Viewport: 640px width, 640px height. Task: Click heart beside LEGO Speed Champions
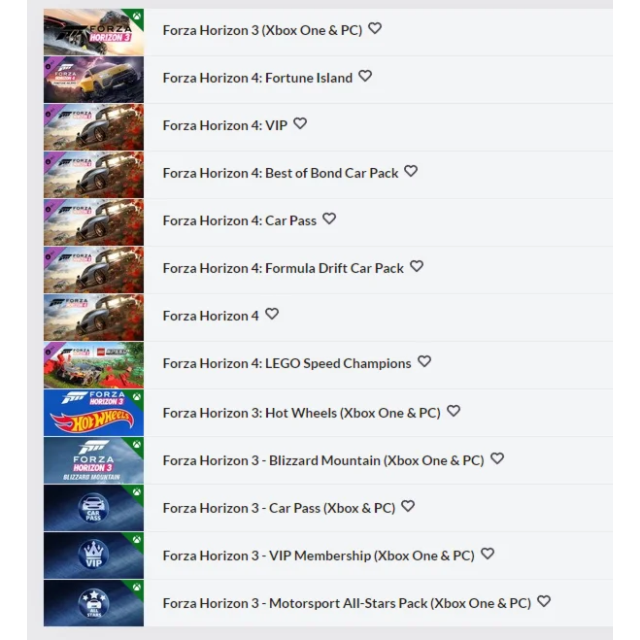coord(424,361)
